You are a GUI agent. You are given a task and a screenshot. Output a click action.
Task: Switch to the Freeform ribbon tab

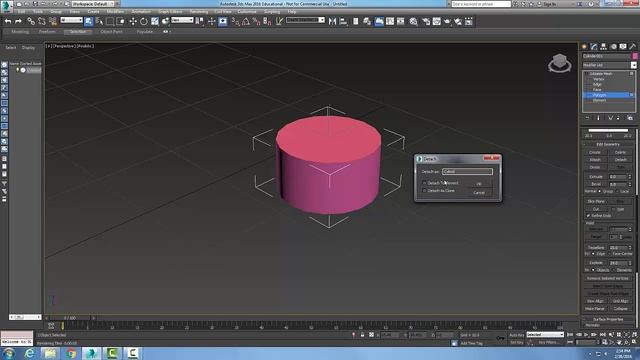(x=47, y=31)
